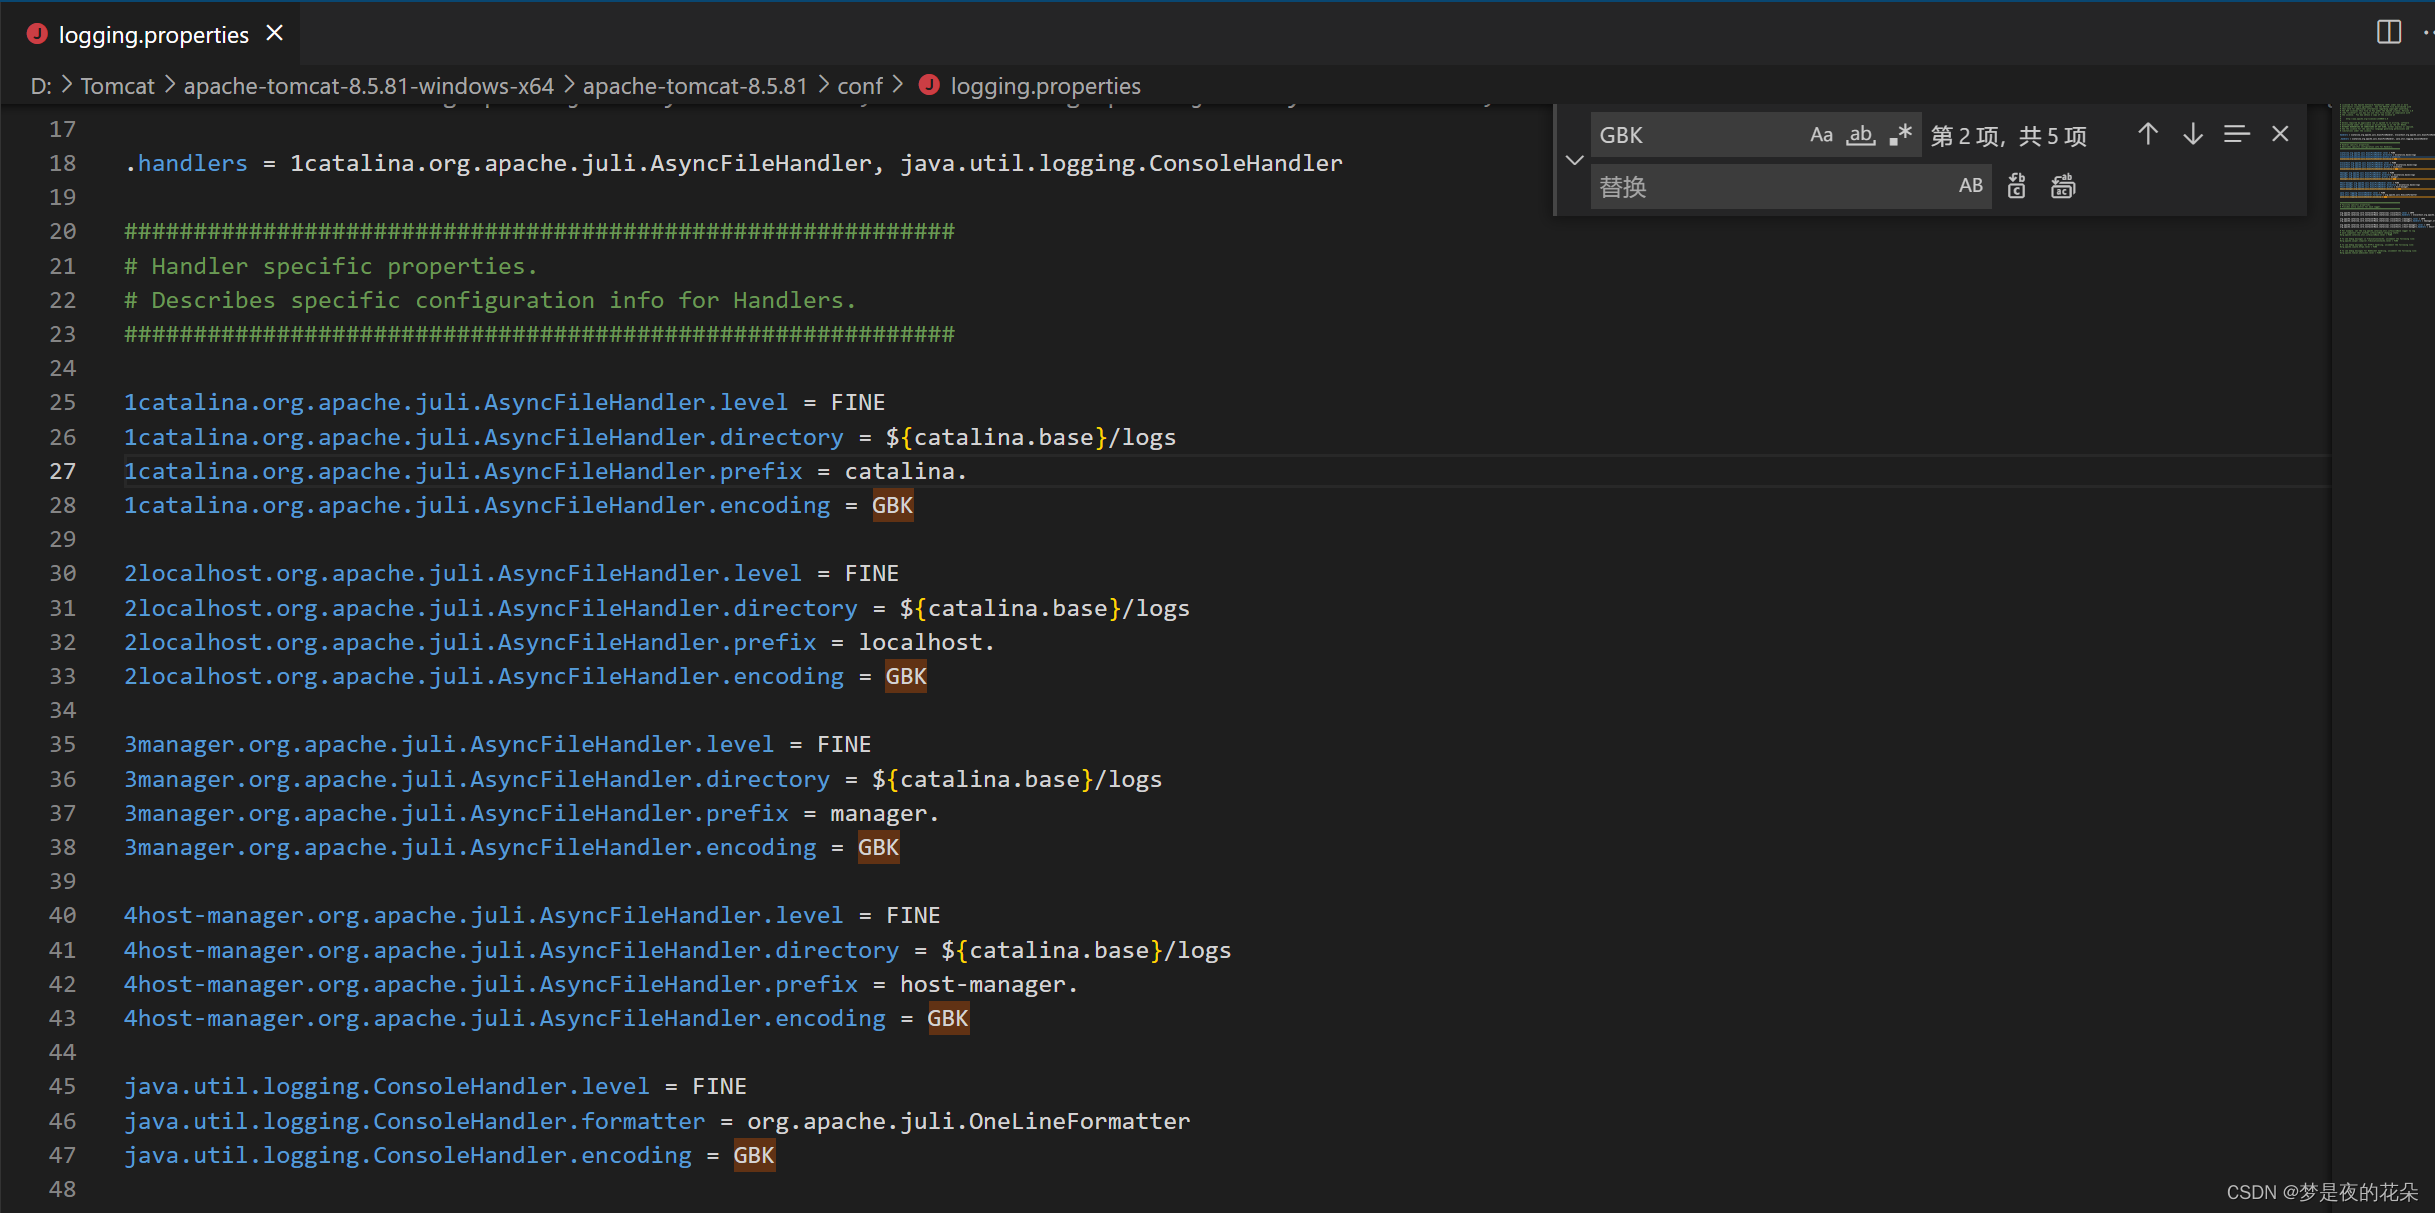Image resolution: width=2435 pixels, height=1213 pixels.
Task: Open apache-tomcat-8.5.81 breadcrumb folder
Action: click(695, 86)
